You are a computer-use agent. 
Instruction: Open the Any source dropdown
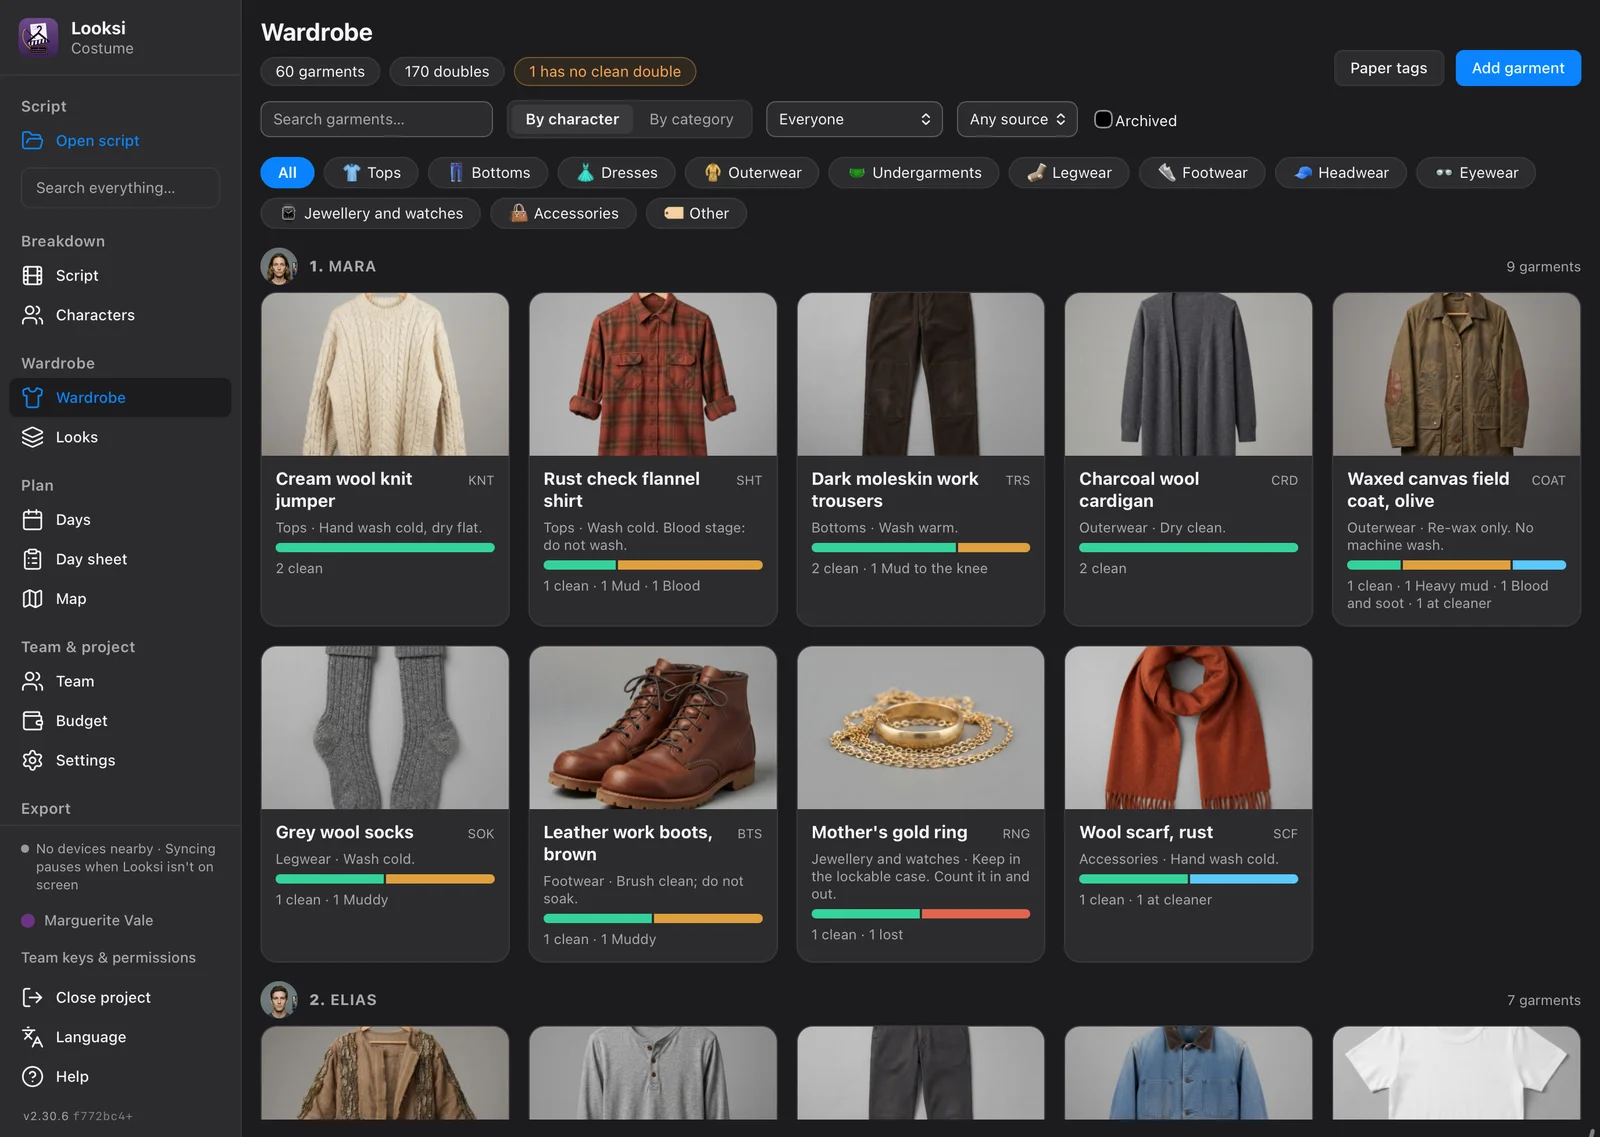pos(1017,119)
